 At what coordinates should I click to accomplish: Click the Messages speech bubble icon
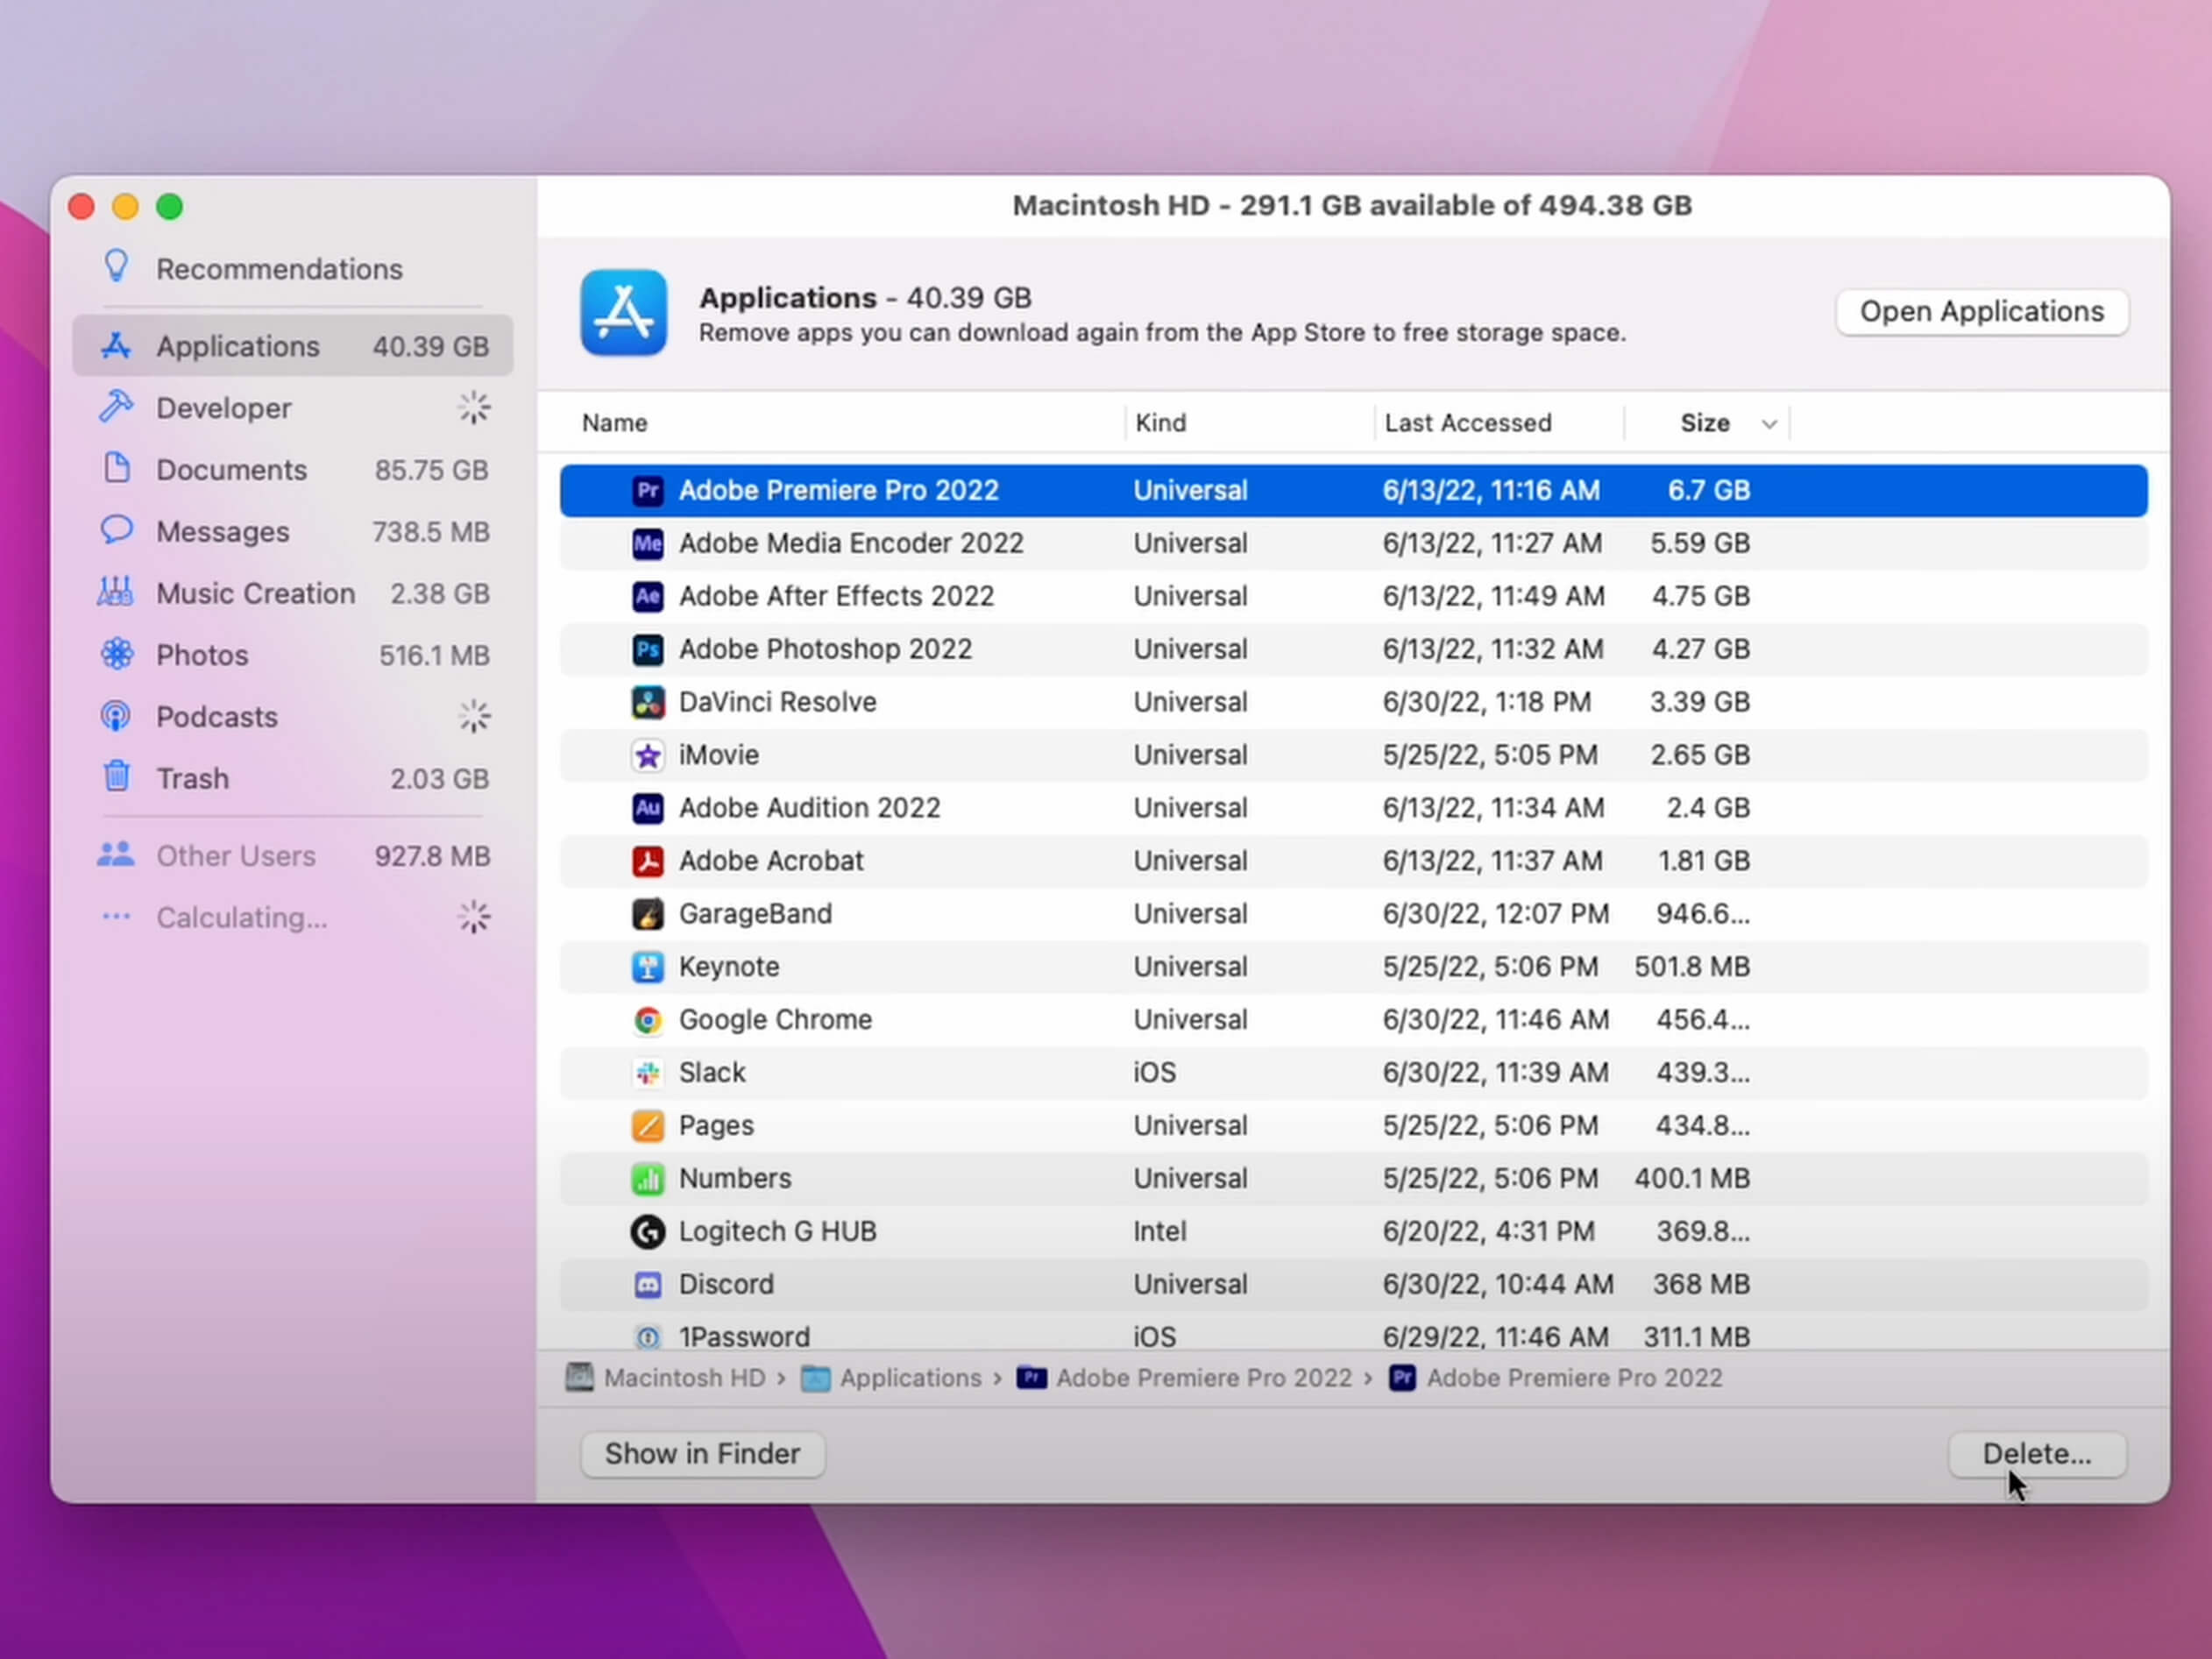pyautogui.click(x=116, y=530)
